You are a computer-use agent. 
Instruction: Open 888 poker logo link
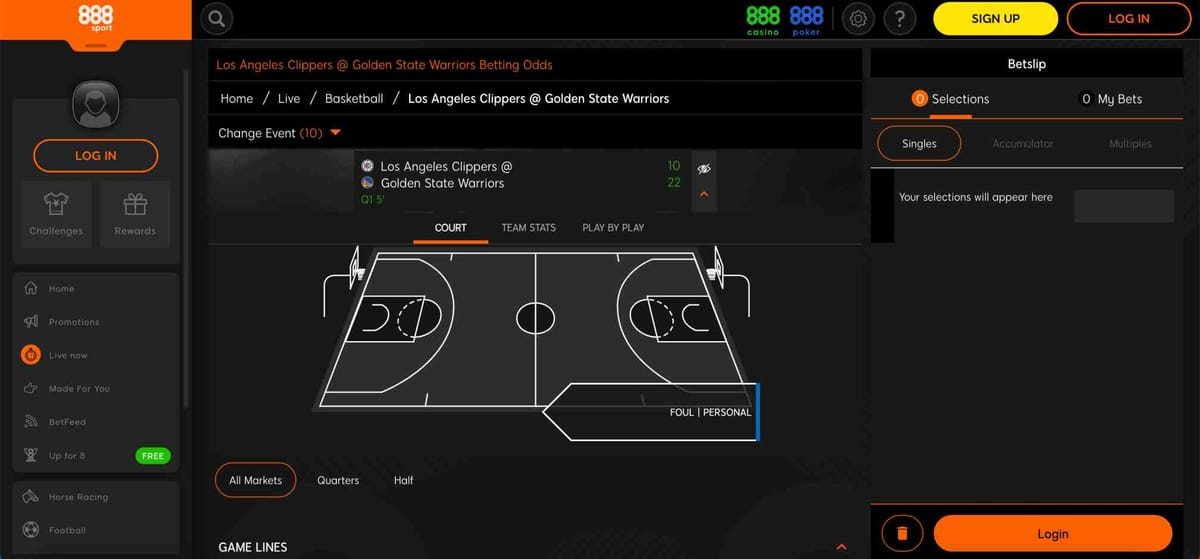pos(806,20)
